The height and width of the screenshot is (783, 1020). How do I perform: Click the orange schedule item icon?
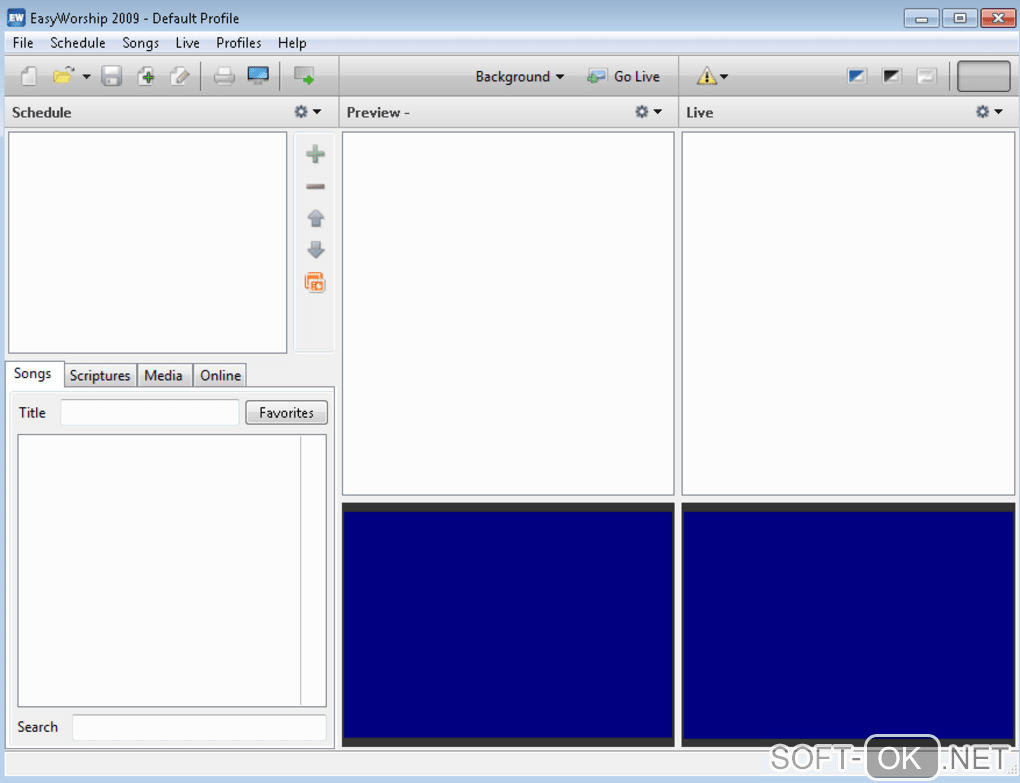click(315, 282)
